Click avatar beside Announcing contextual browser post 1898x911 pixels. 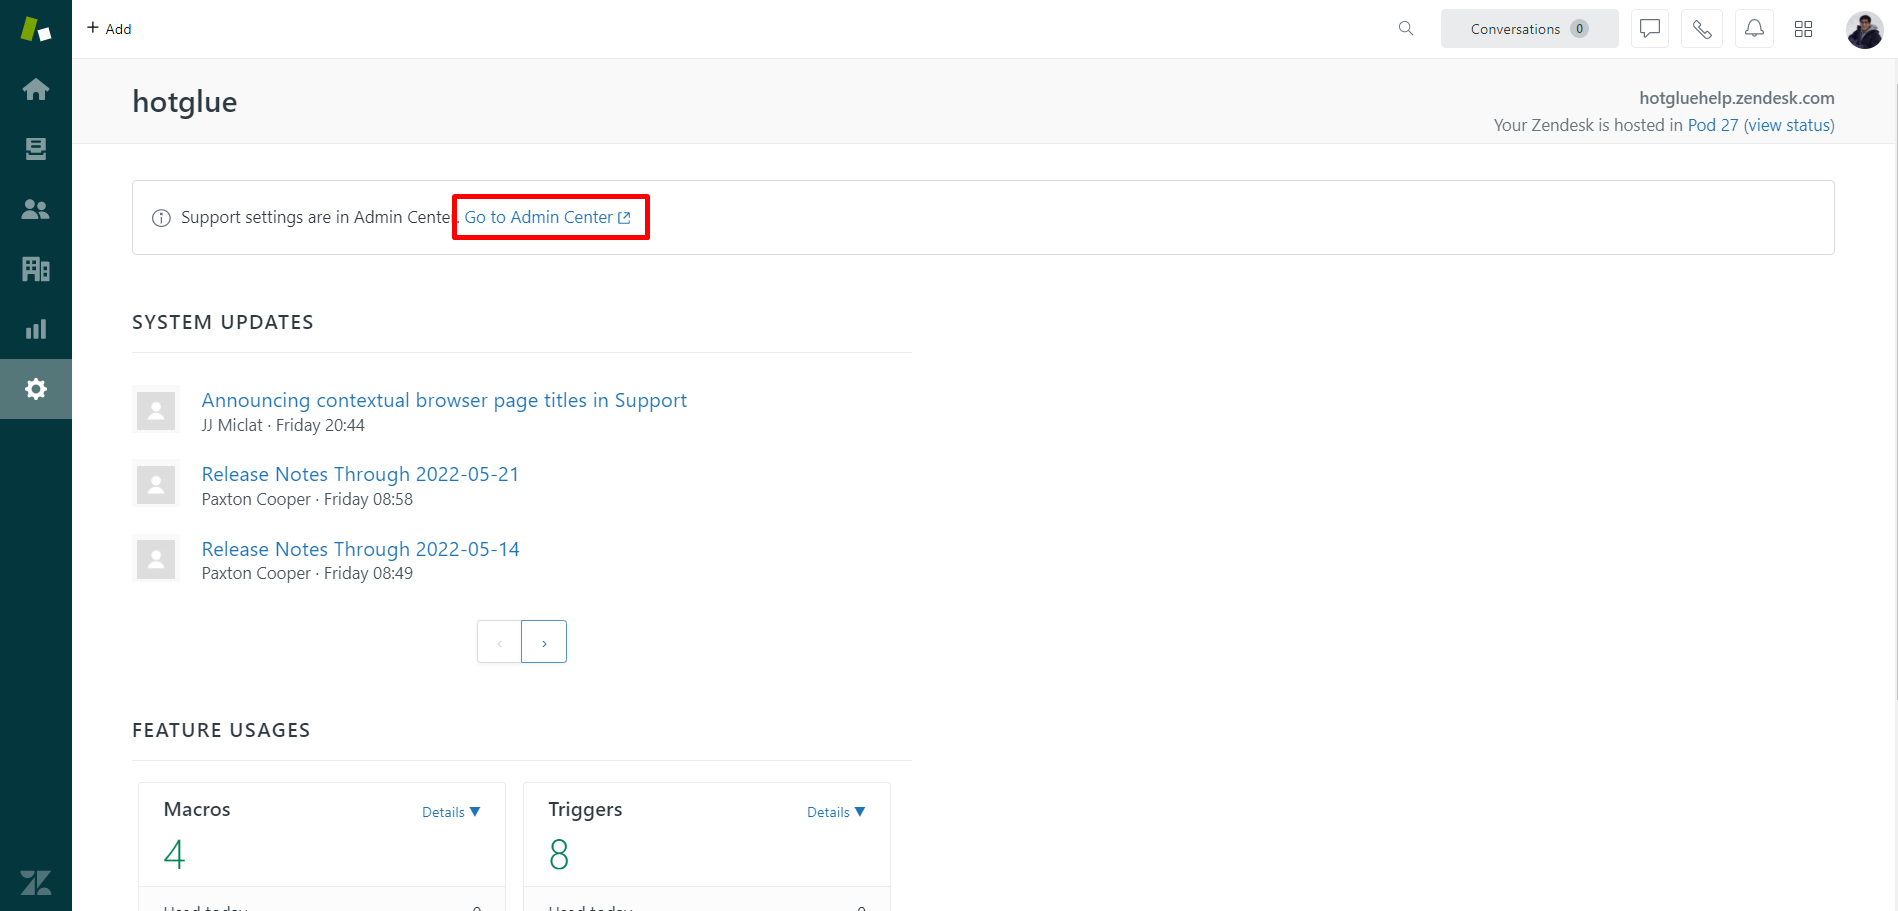tap(156, 410)
